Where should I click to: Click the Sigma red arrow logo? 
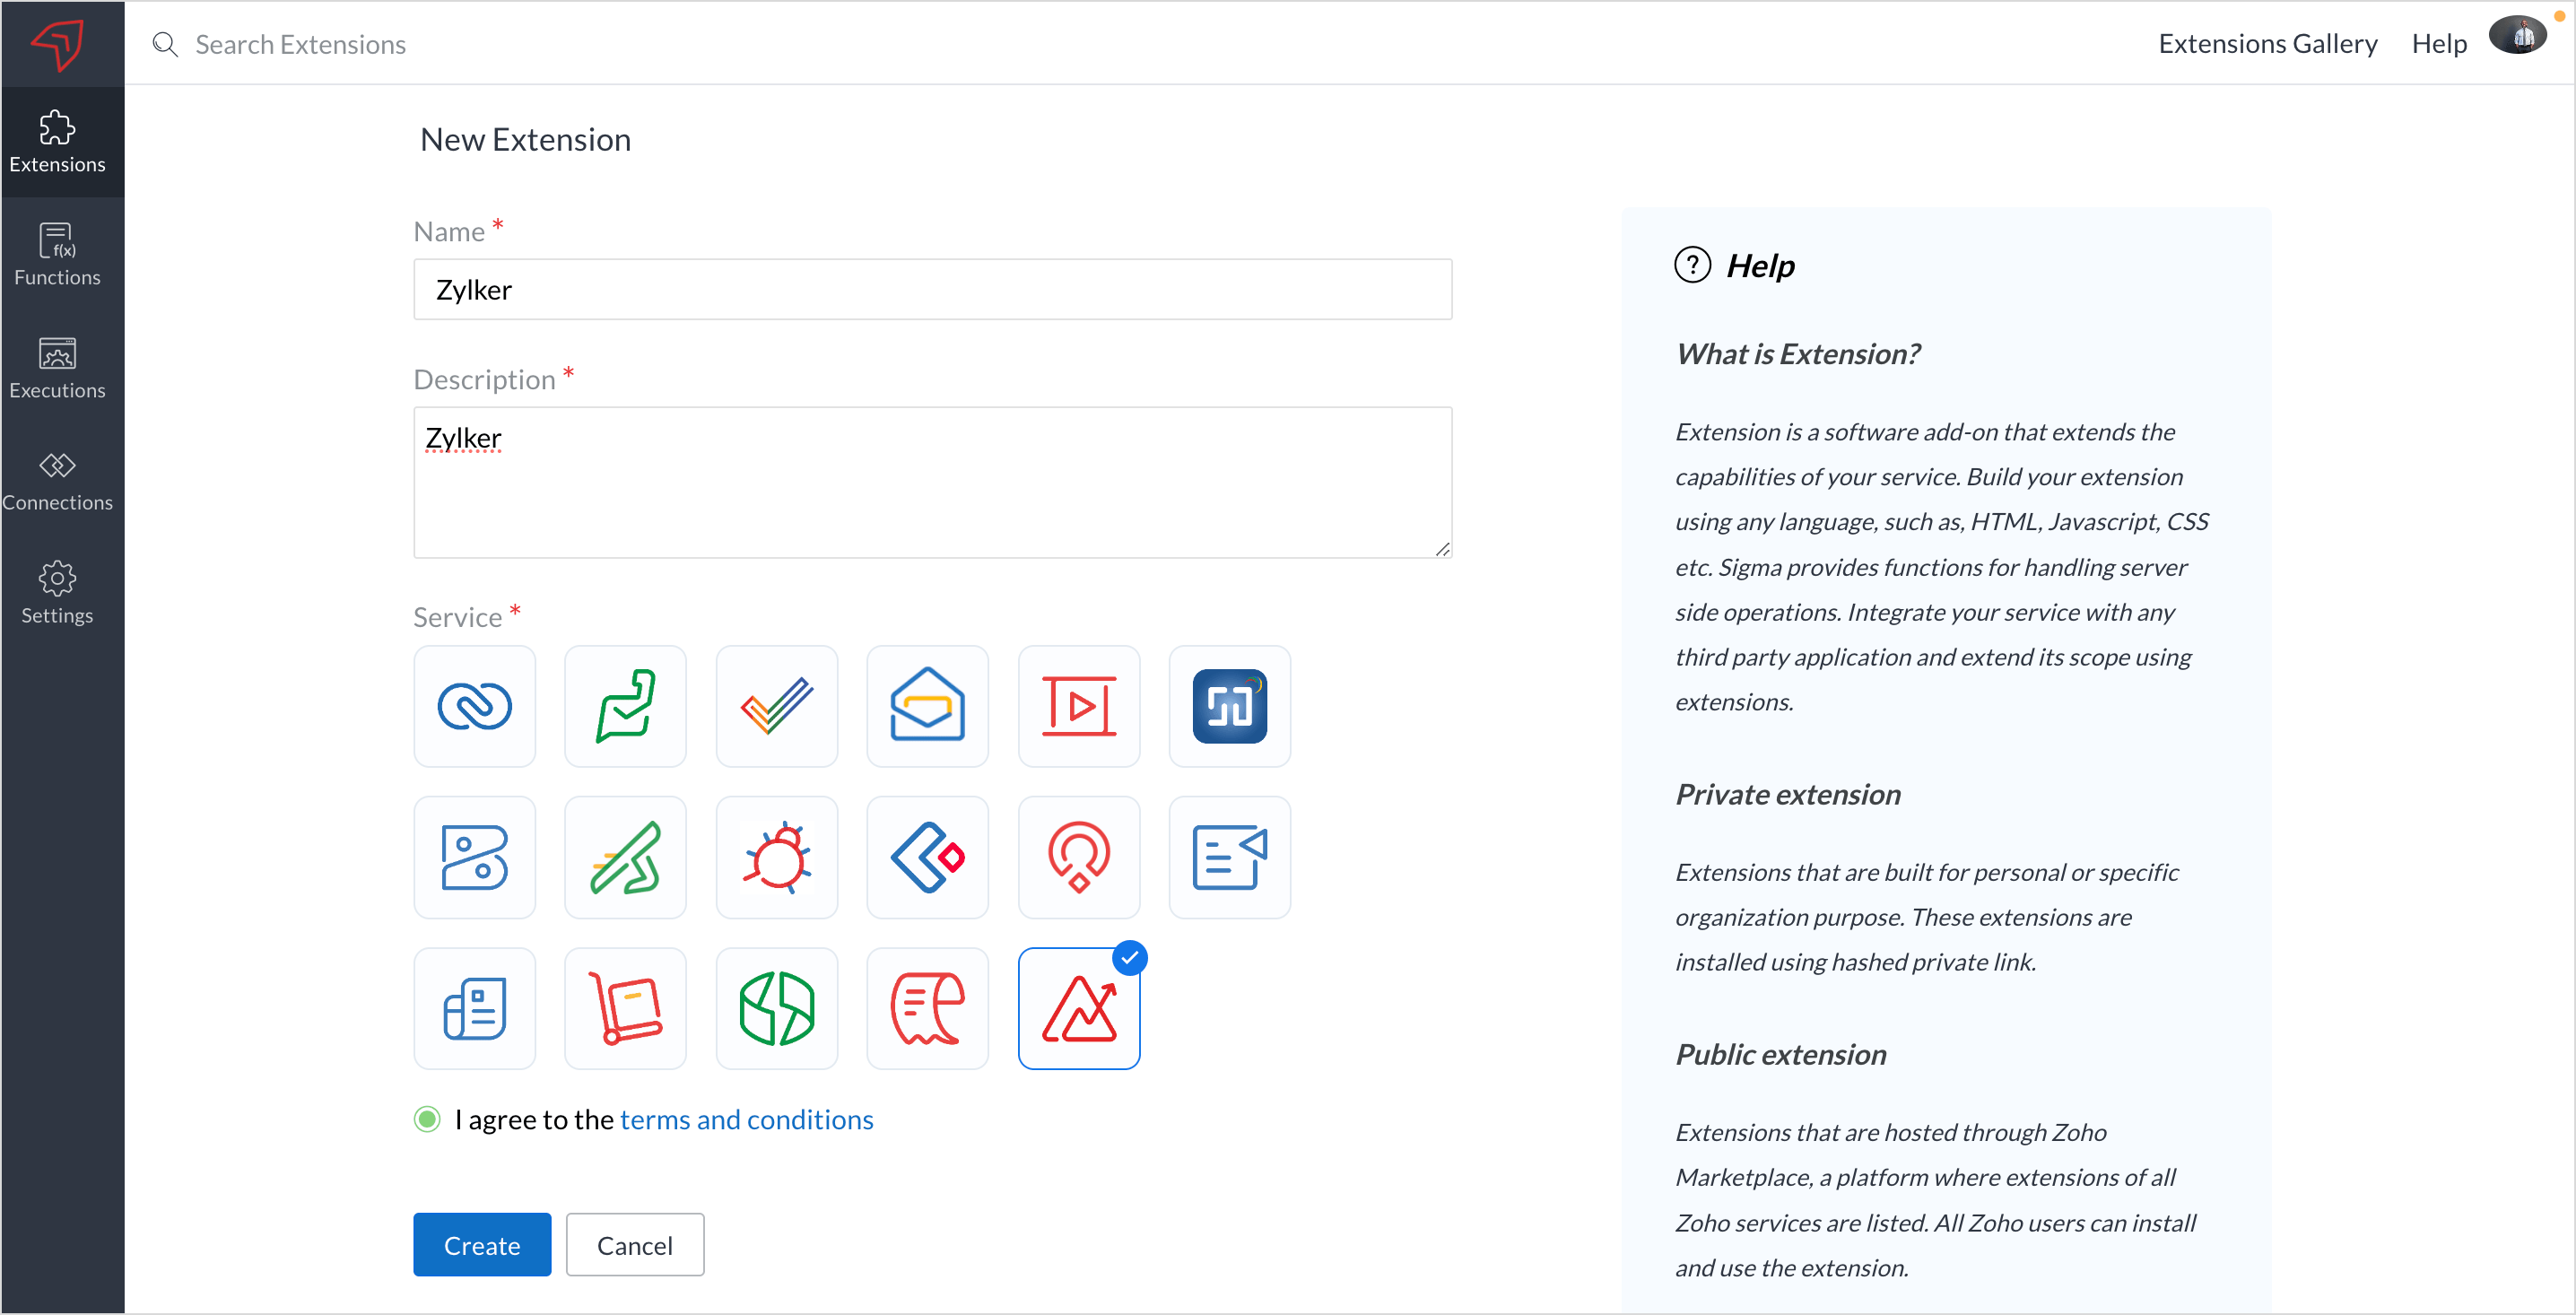pos(58,44)
